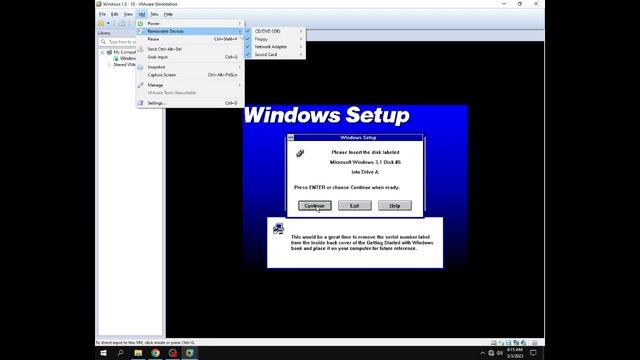Select Shared VMs in the Library tree
Viewport: 640px width, 360px height.
(124, 64)
